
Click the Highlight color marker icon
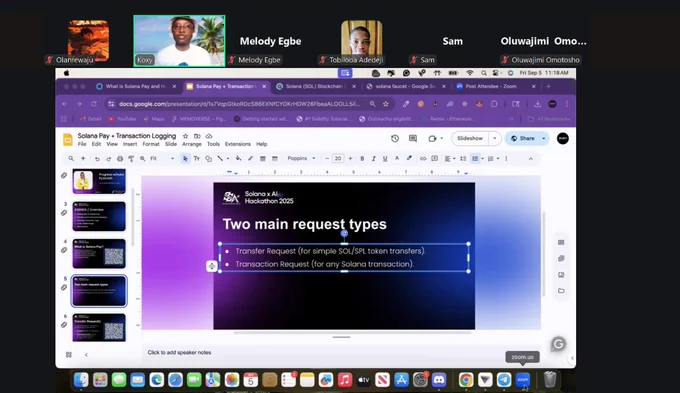coord(409,158)
